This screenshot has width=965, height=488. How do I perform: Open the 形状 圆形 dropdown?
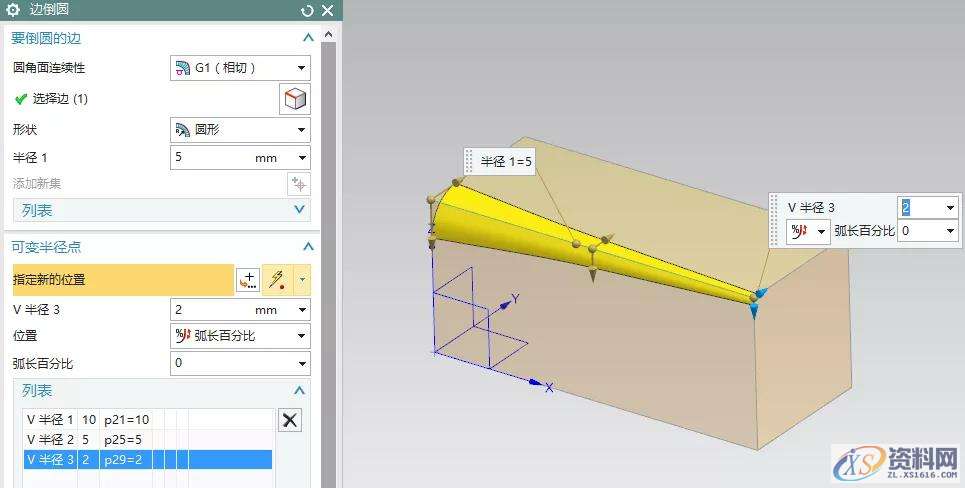coord(240,130)
